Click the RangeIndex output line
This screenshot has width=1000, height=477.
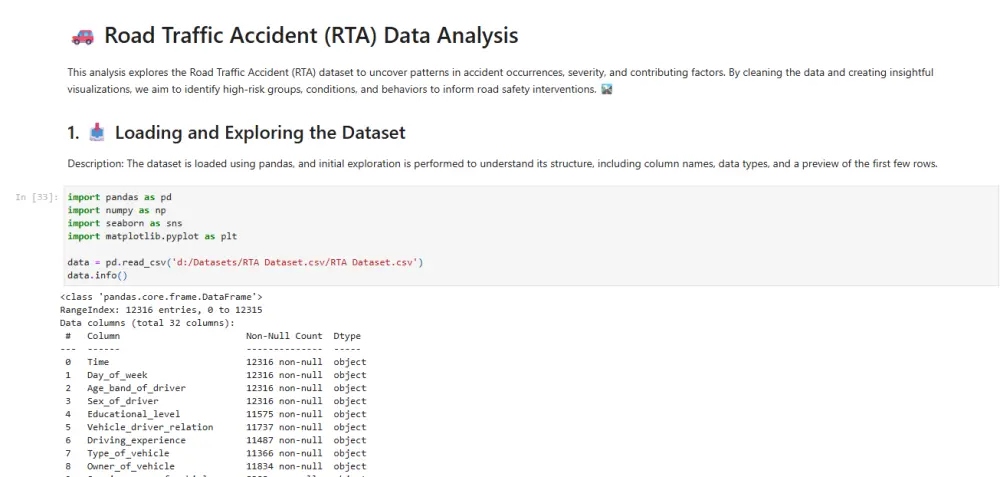coord(161,310)
